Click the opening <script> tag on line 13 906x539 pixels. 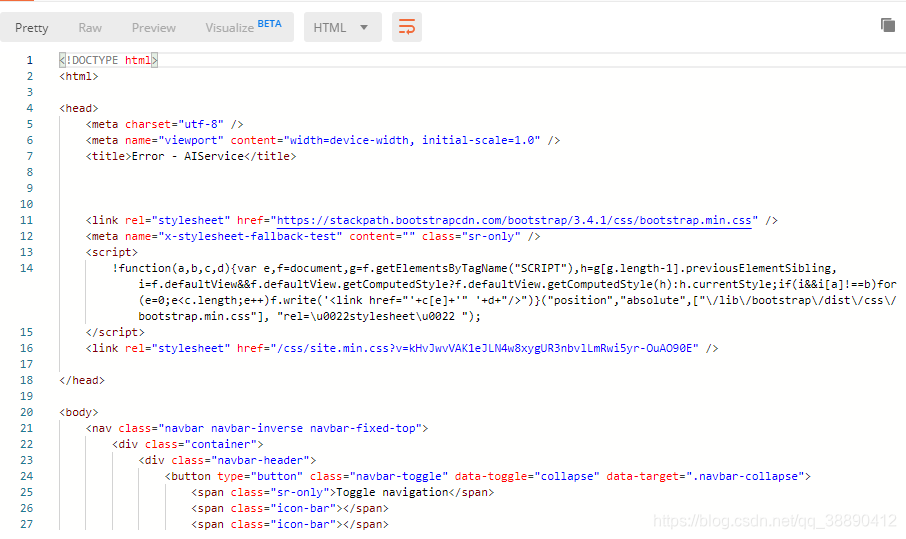pyautogui.click(x=112, y=252)
